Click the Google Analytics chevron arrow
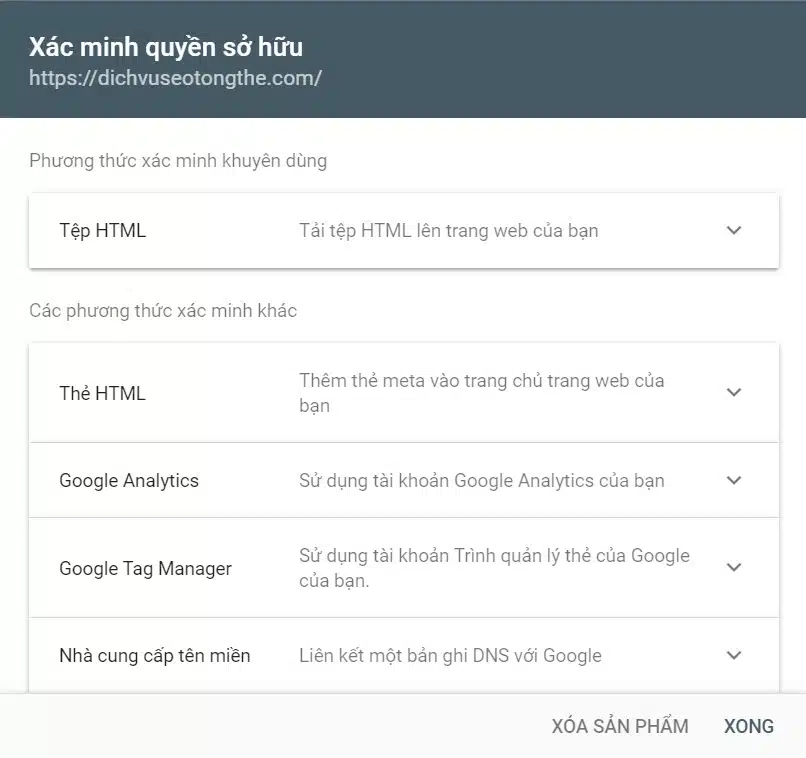806x758 pixels. tap(734, 480)
